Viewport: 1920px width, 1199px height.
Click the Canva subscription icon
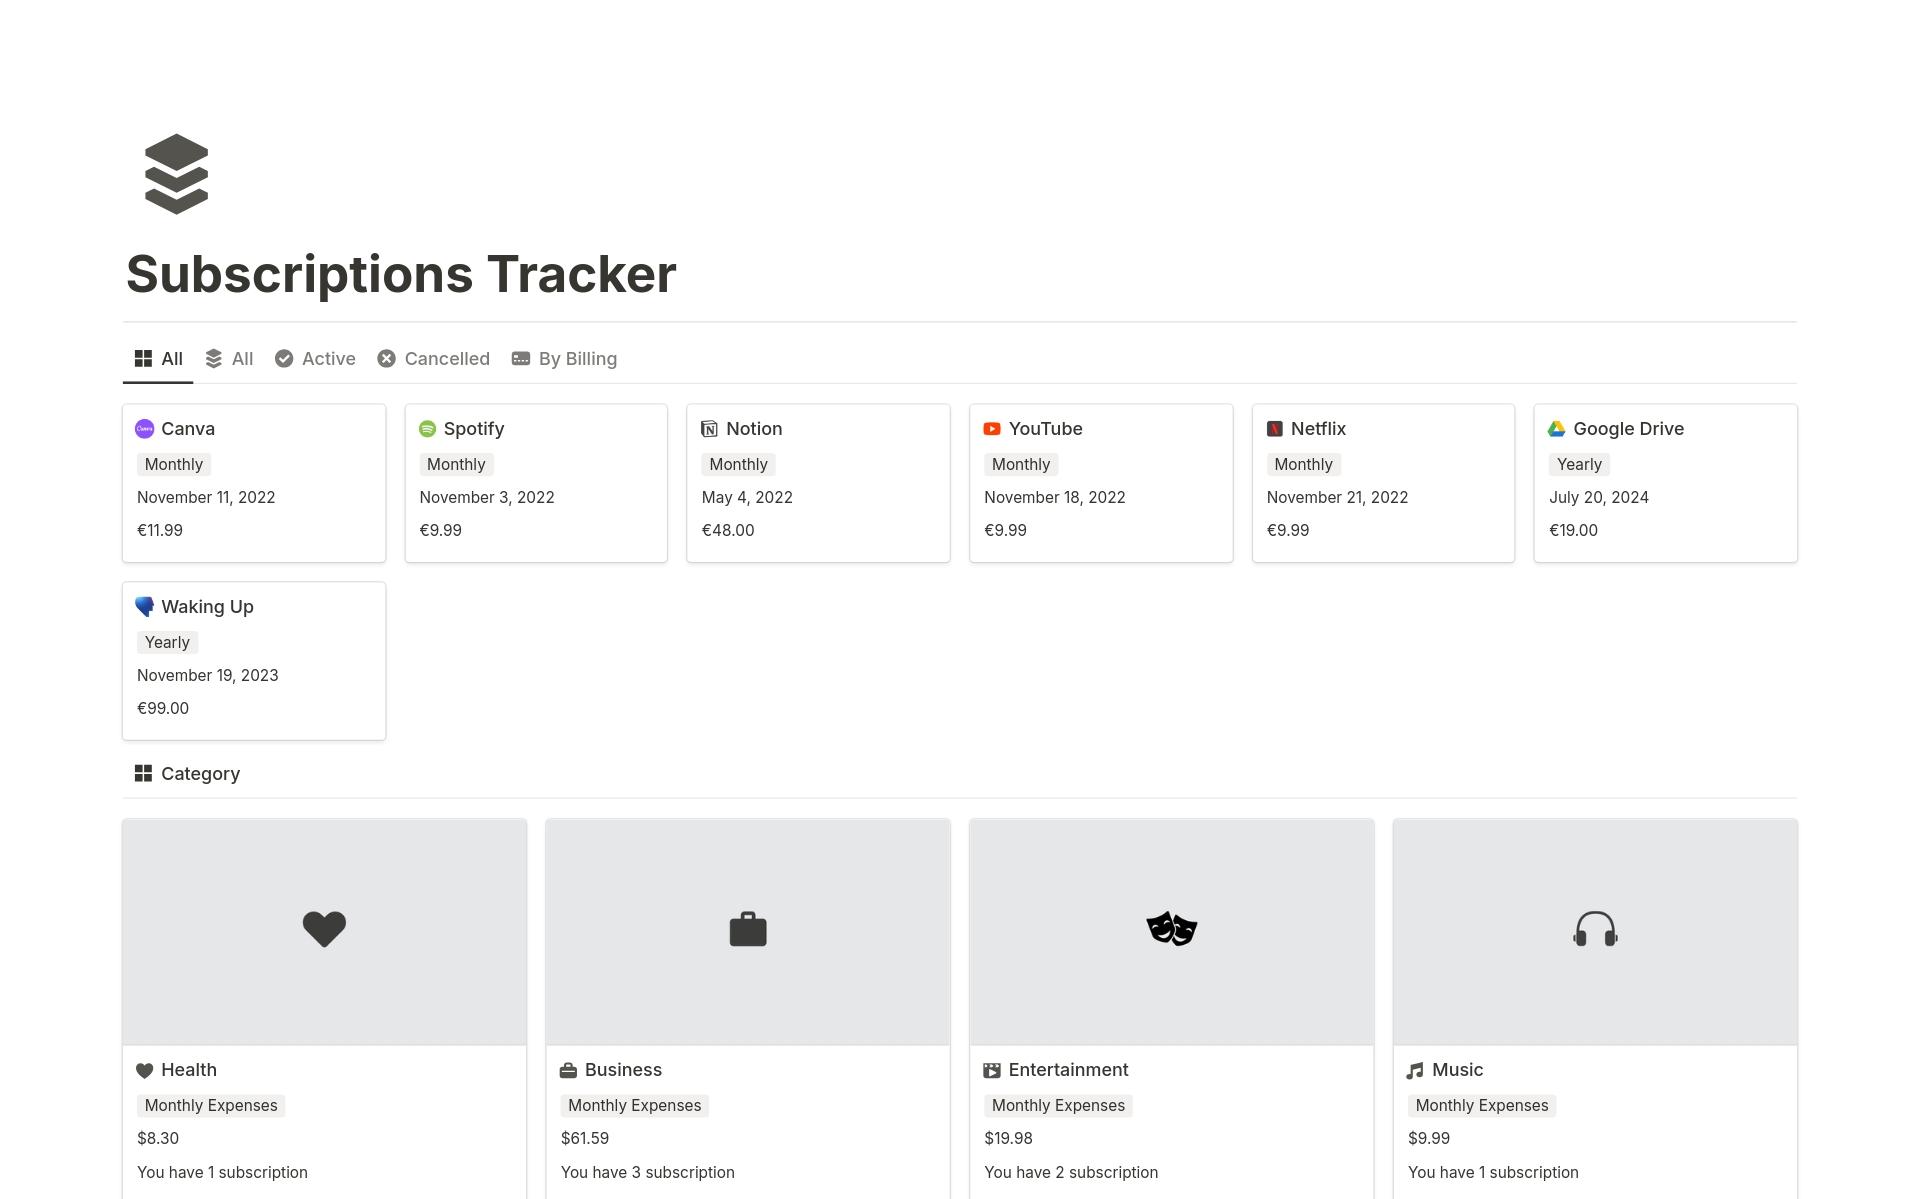click(145, 428)
